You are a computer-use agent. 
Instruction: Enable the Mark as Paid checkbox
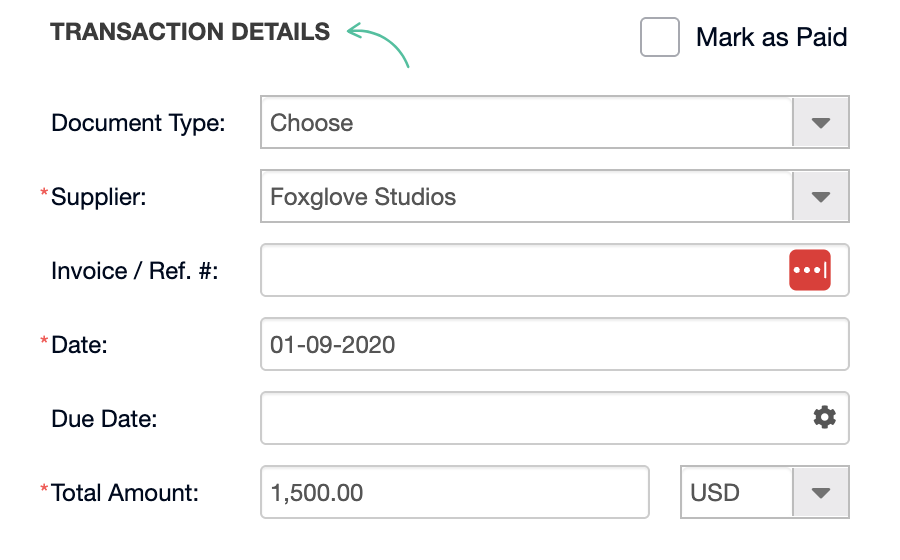click(660, 37)
